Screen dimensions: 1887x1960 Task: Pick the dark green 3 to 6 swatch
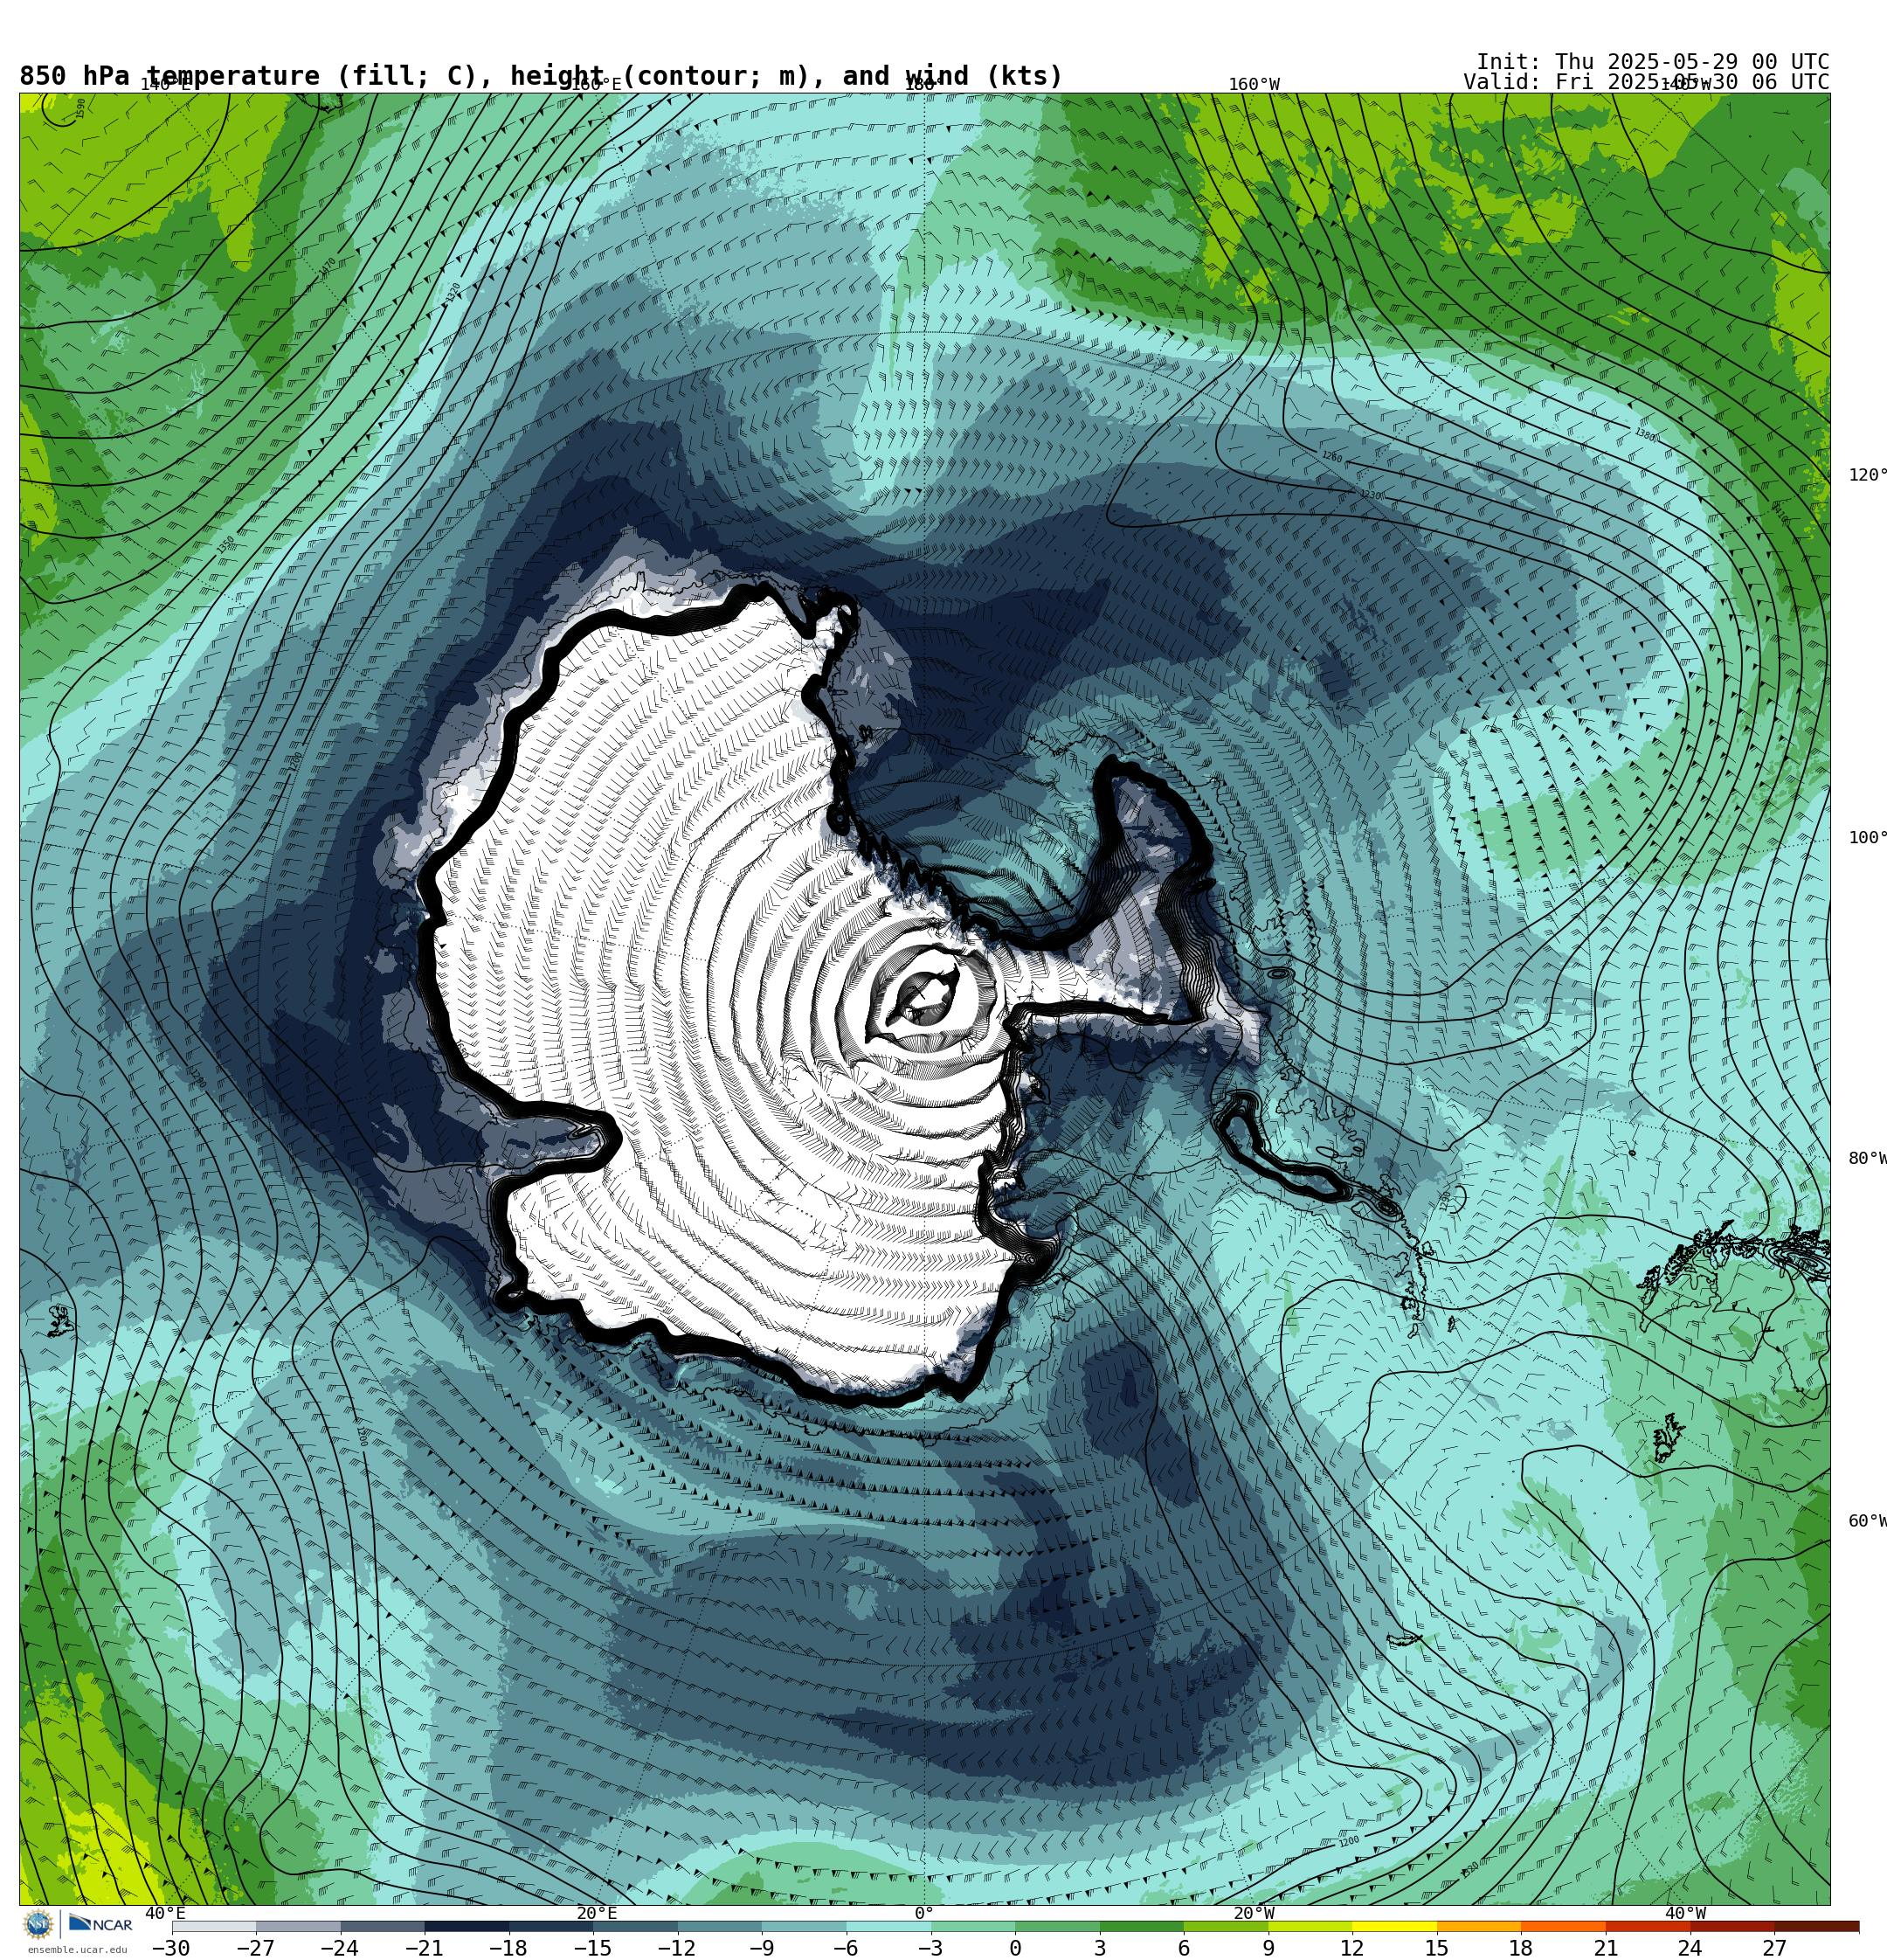pos(1142,1926)
